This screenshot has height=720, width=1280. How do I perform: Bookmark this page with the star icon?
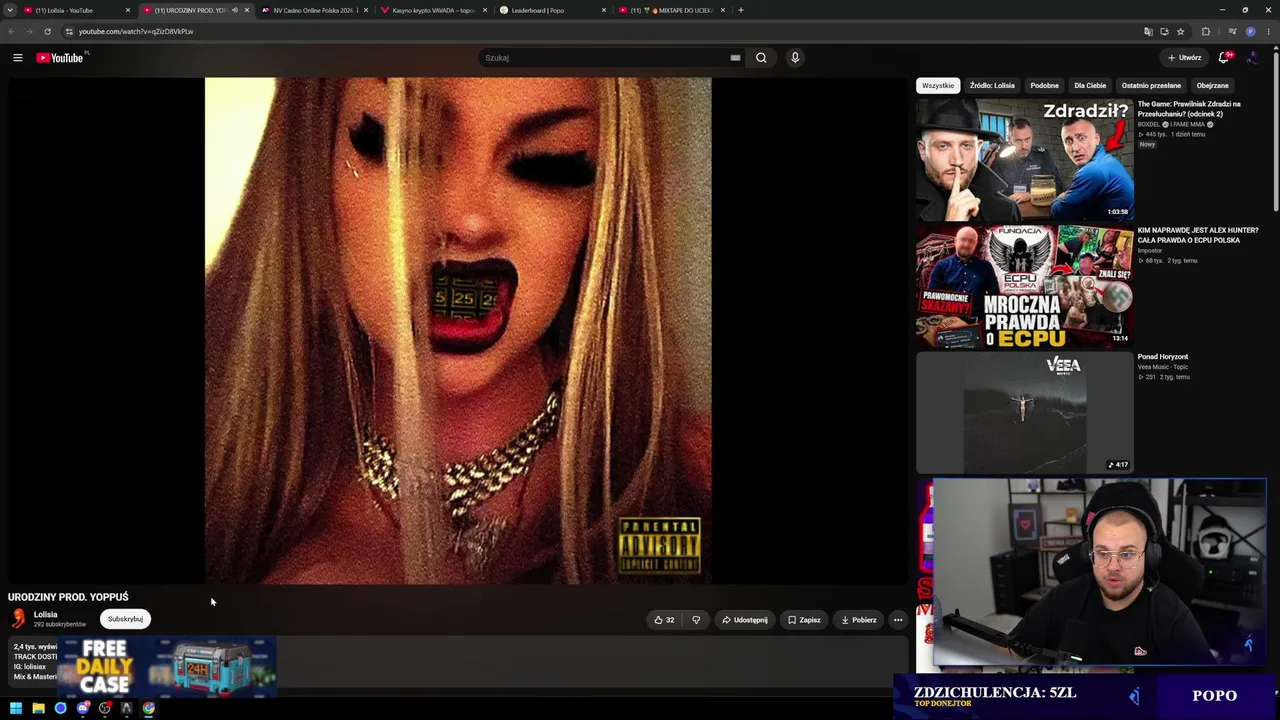pos(1180,31)
